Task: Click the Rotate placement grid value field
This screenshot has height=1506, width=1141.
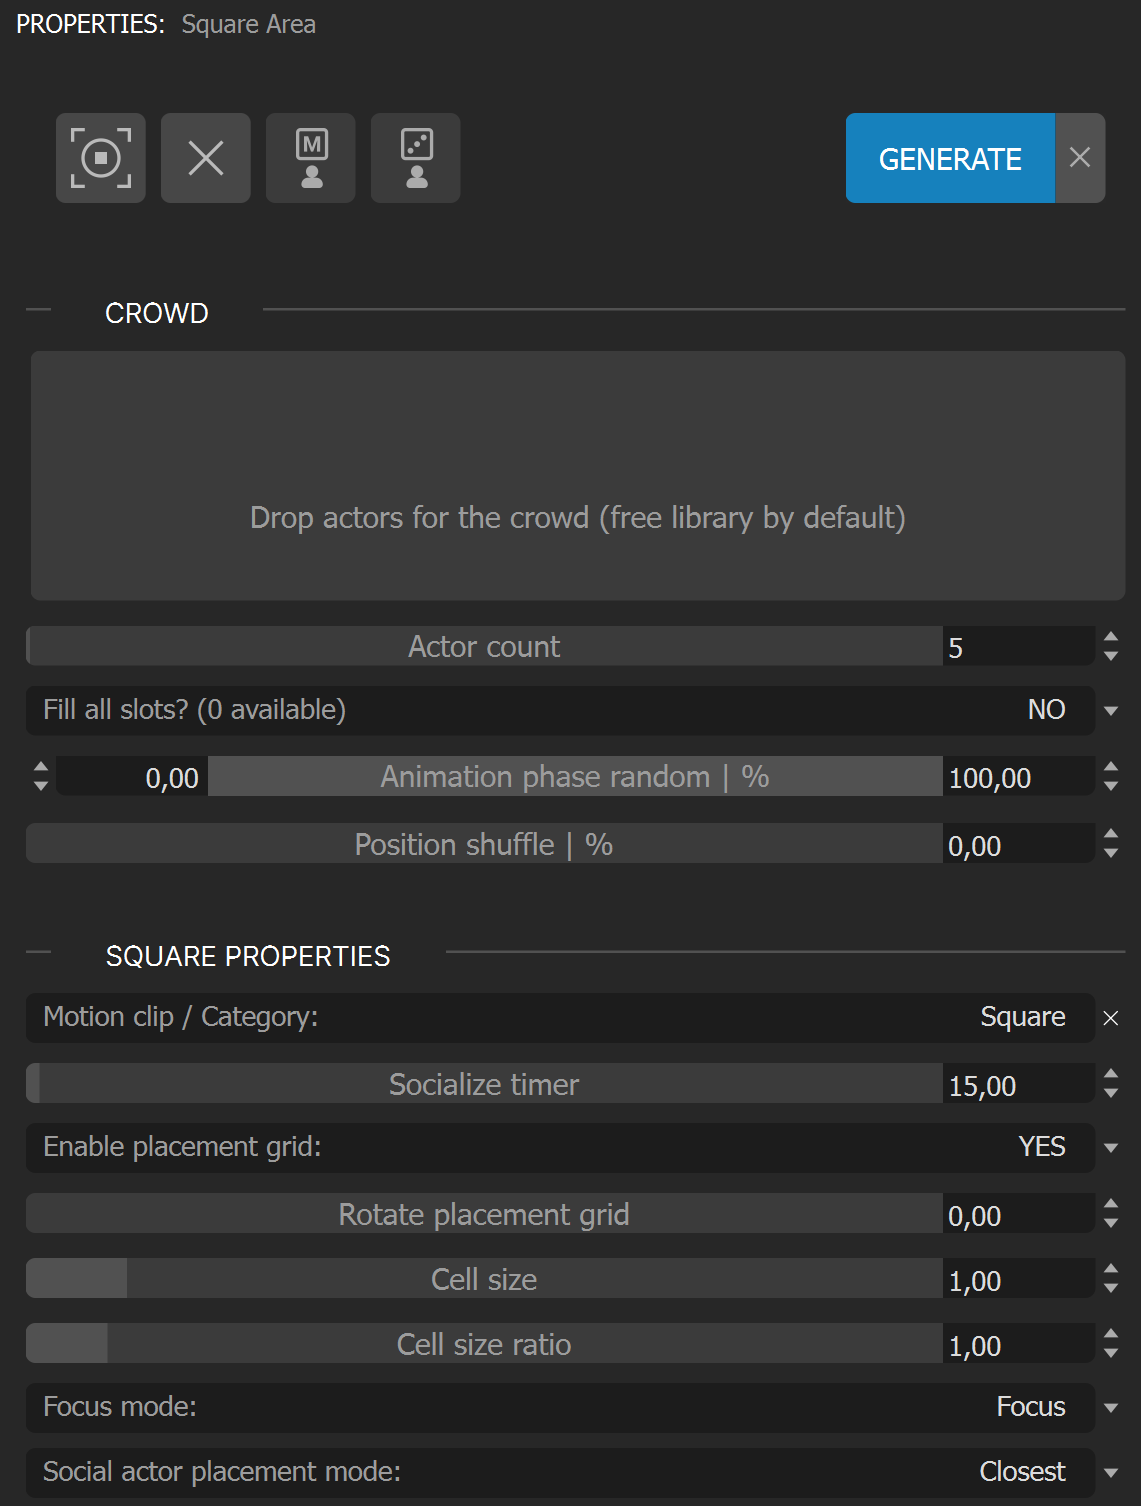Action: point(1018,1216)
